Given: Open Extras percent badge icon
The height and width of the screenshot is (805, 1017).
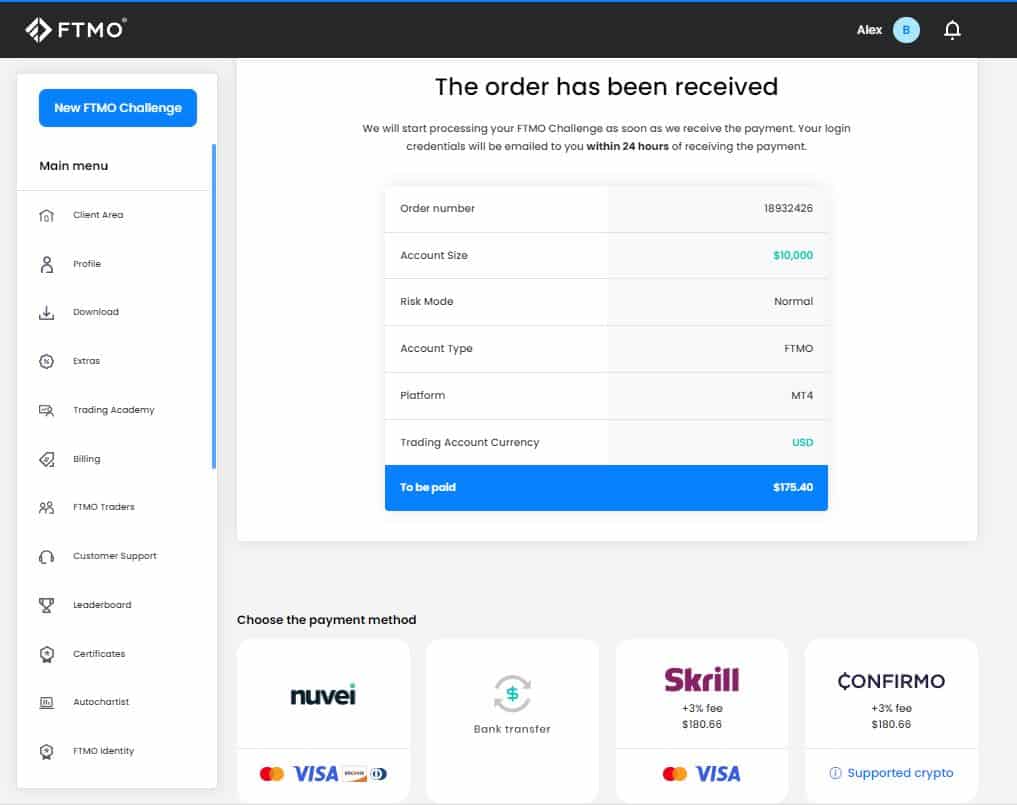Looking at the screenshot, I should 47,361.
